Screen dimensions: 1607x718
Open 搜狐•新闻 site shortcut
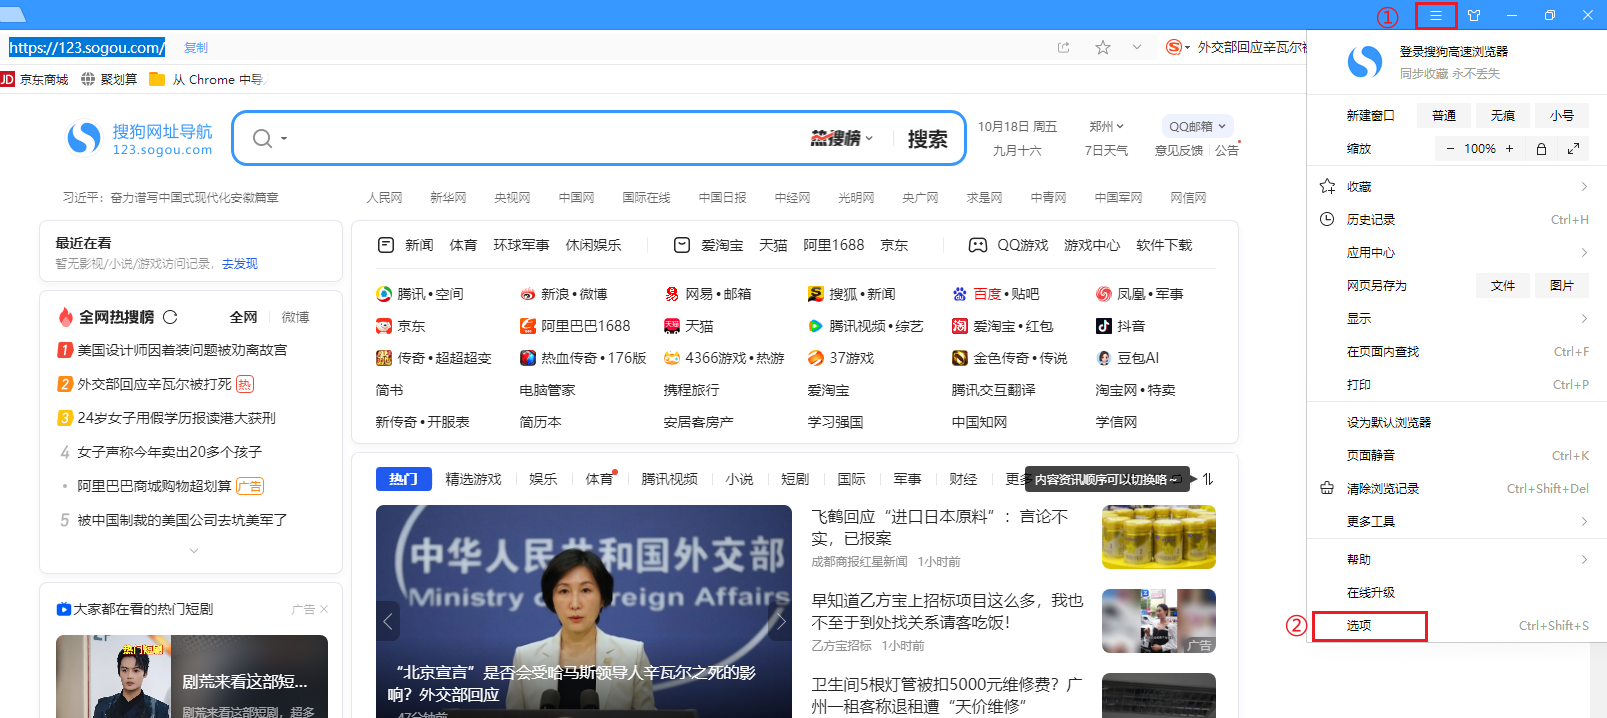click(x=852, y=294)
